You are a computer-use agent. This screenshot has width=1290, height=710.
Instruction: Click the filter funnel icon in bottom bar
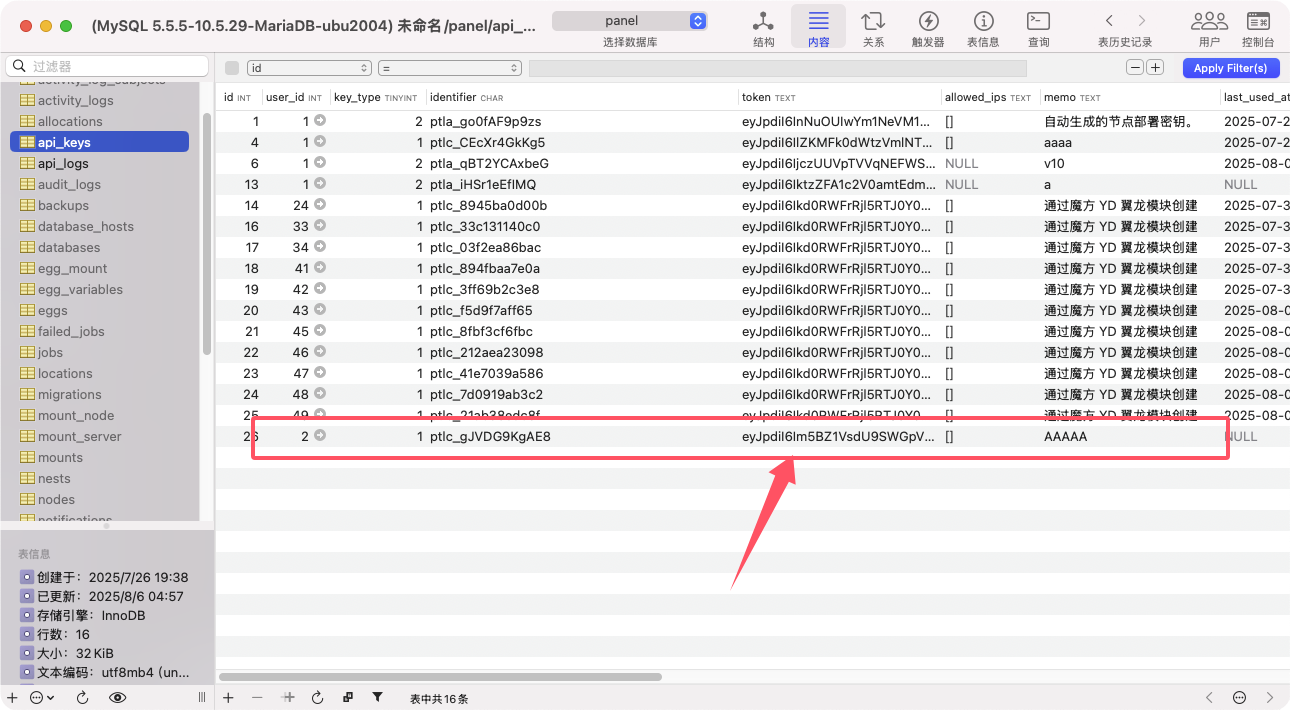coord(377,697)
